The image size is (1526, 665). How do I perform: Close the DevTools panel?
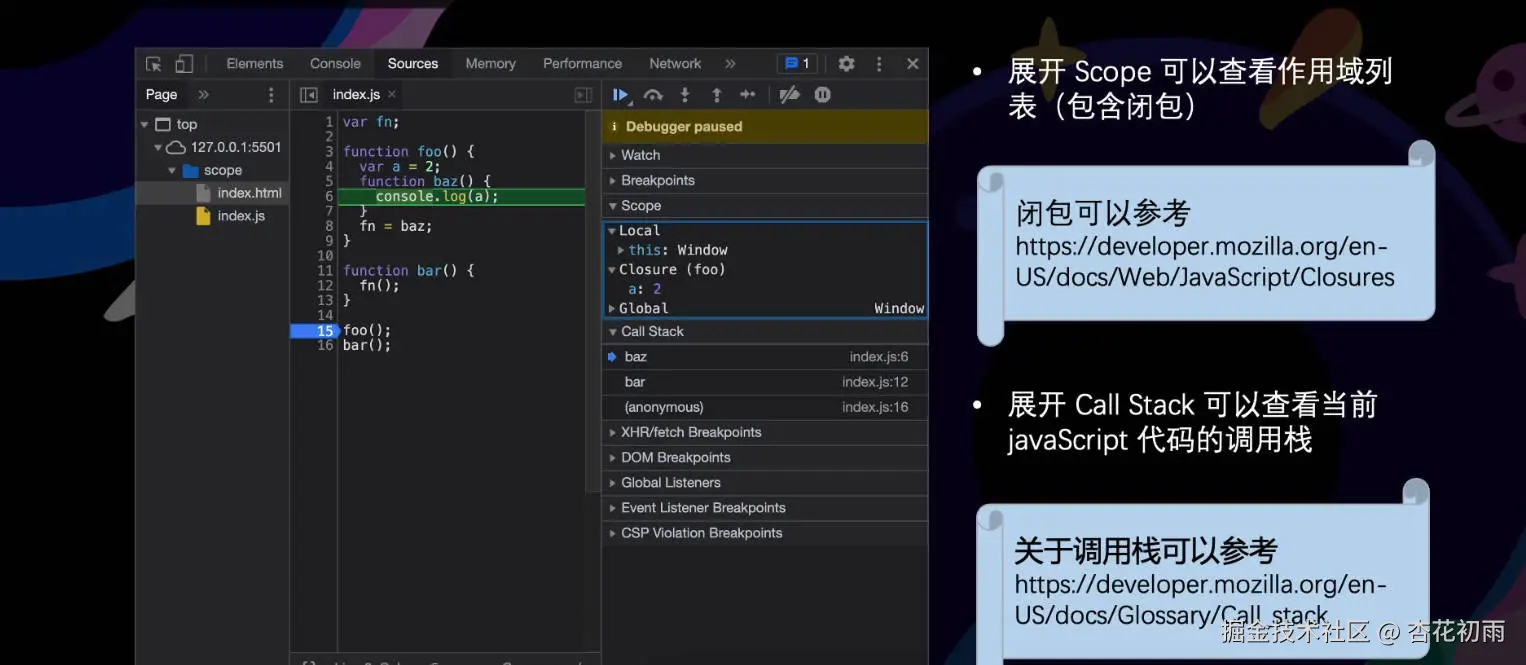912,64
